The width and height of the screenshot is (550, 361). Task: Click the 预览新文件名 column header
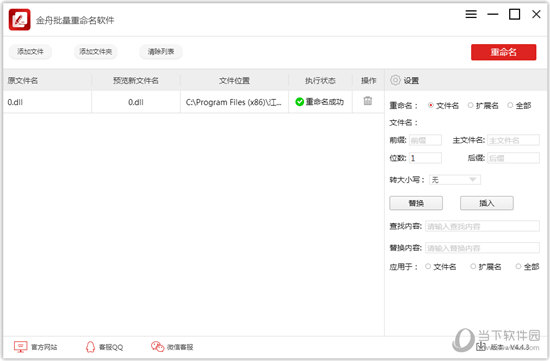[136, 80]
